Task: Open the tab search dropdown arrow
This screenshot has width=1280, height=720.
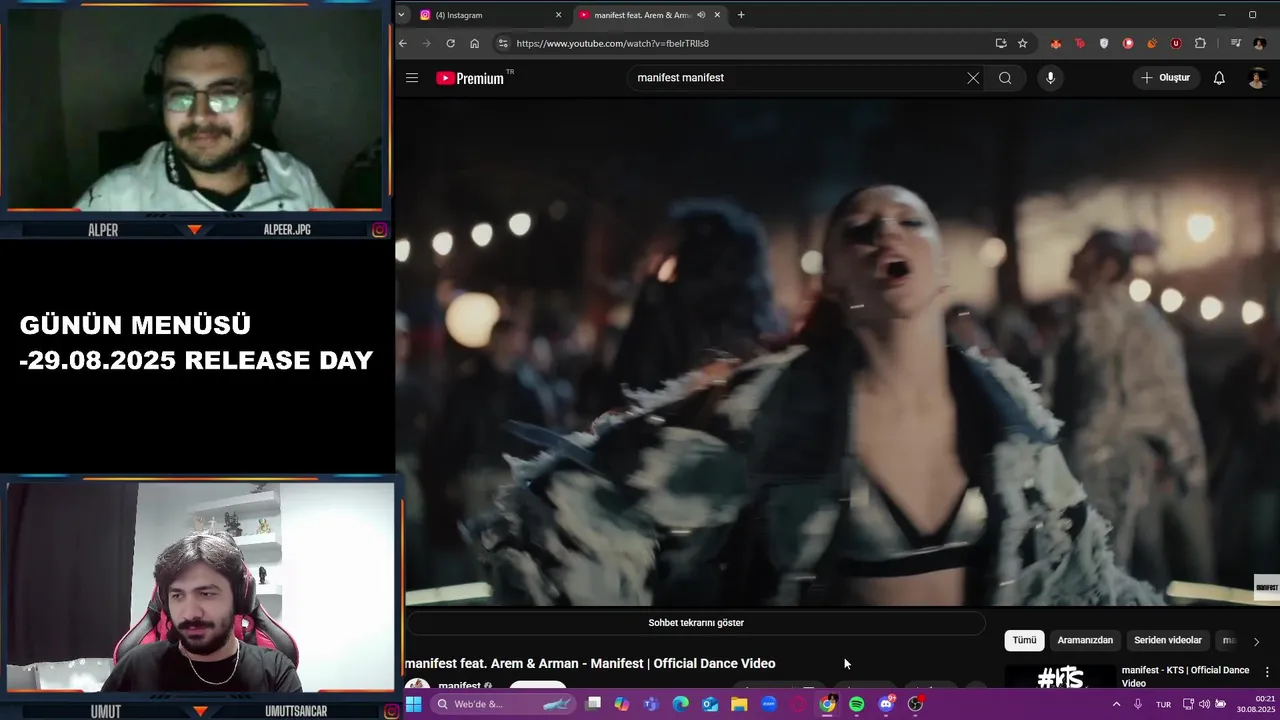Action: coord(401,15)
